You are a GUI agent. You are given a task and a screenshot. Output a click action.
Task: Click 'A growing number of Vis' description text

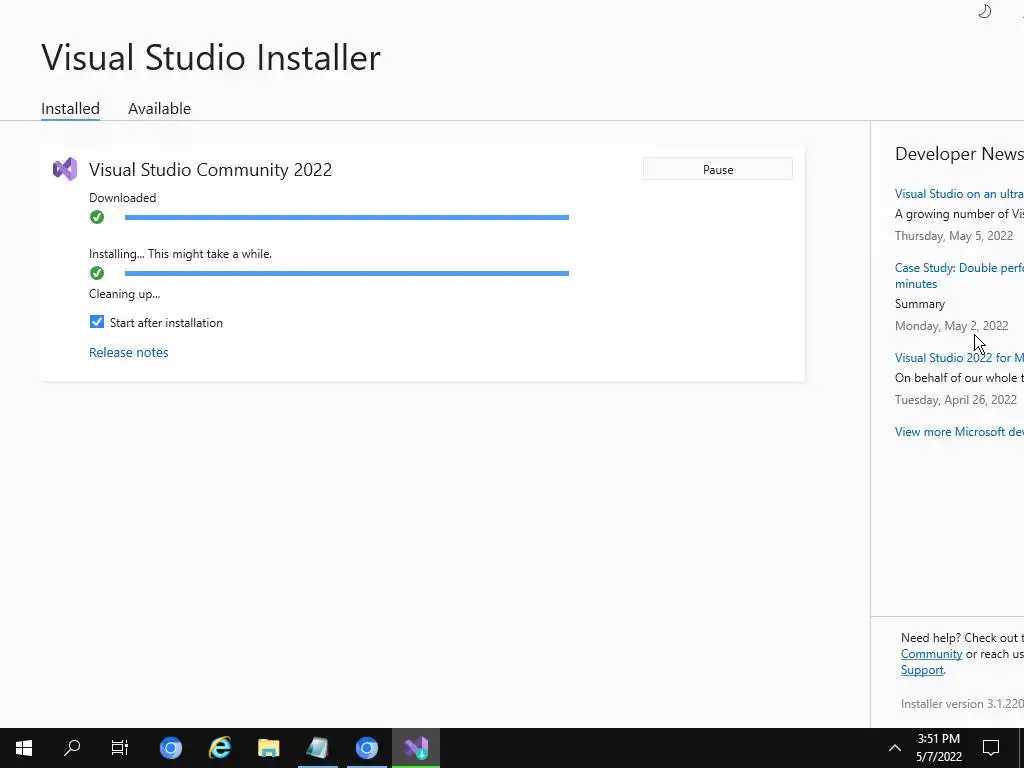point(959,214)
